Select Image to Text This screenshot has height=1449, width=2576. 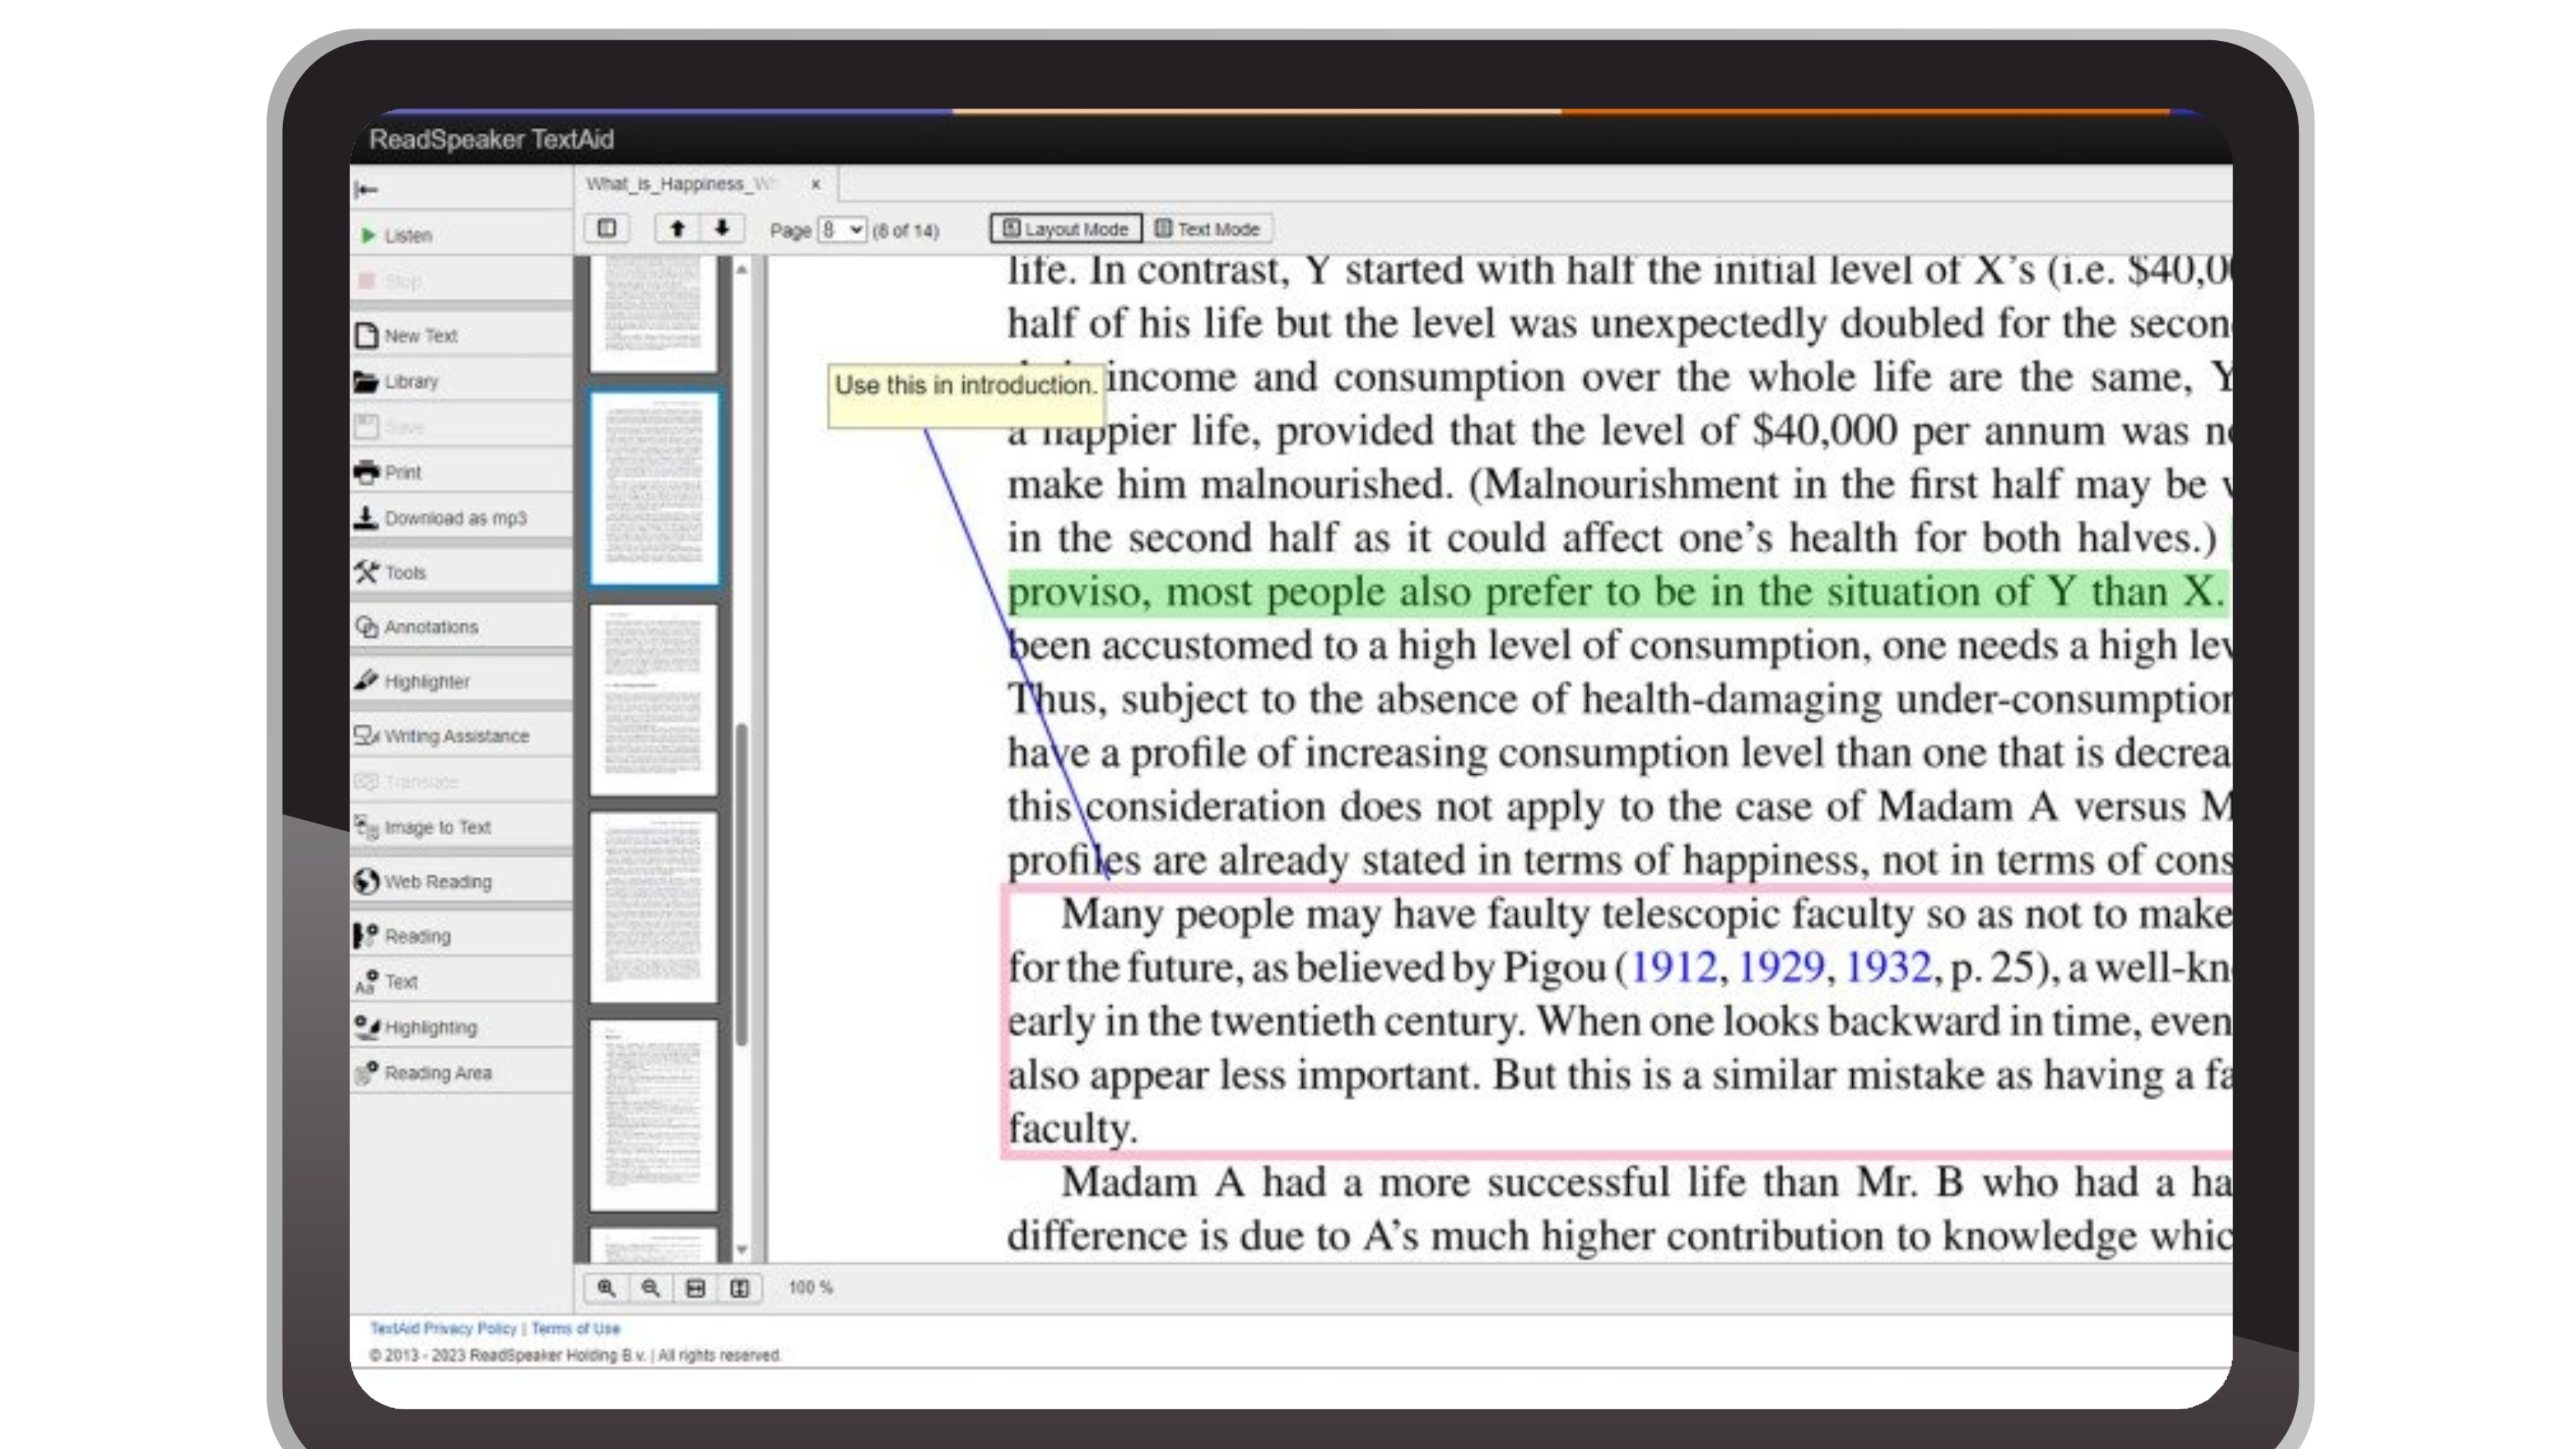pyautogui.click(x=461, y=827)
